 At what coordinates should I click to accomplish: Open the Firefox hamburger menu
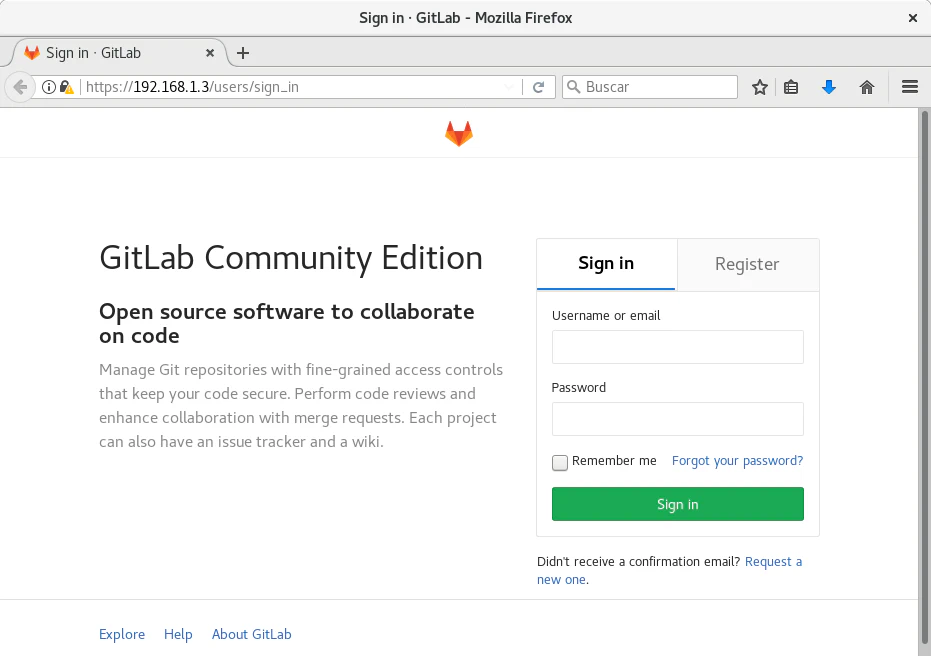pos(910,87)
